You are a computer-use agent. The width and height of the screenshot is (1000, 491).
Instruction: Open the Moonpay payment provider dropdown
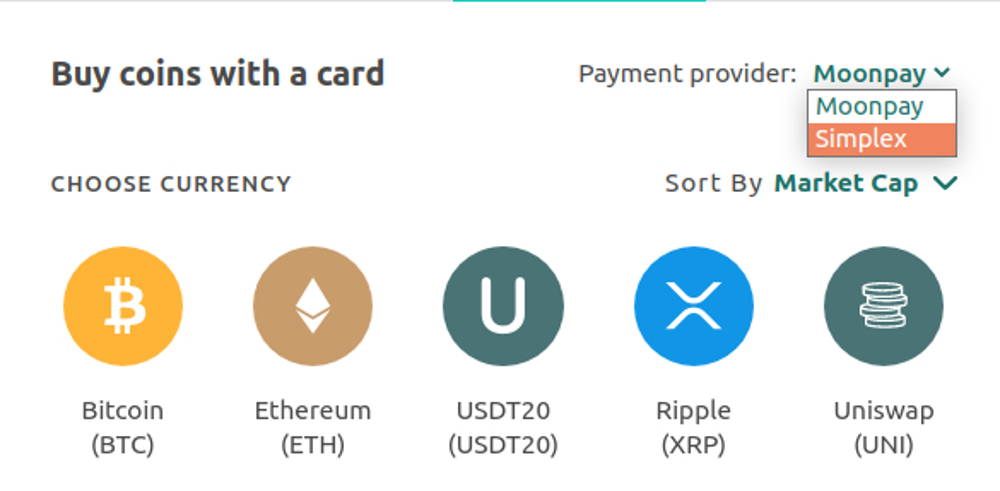click(882, 74)
